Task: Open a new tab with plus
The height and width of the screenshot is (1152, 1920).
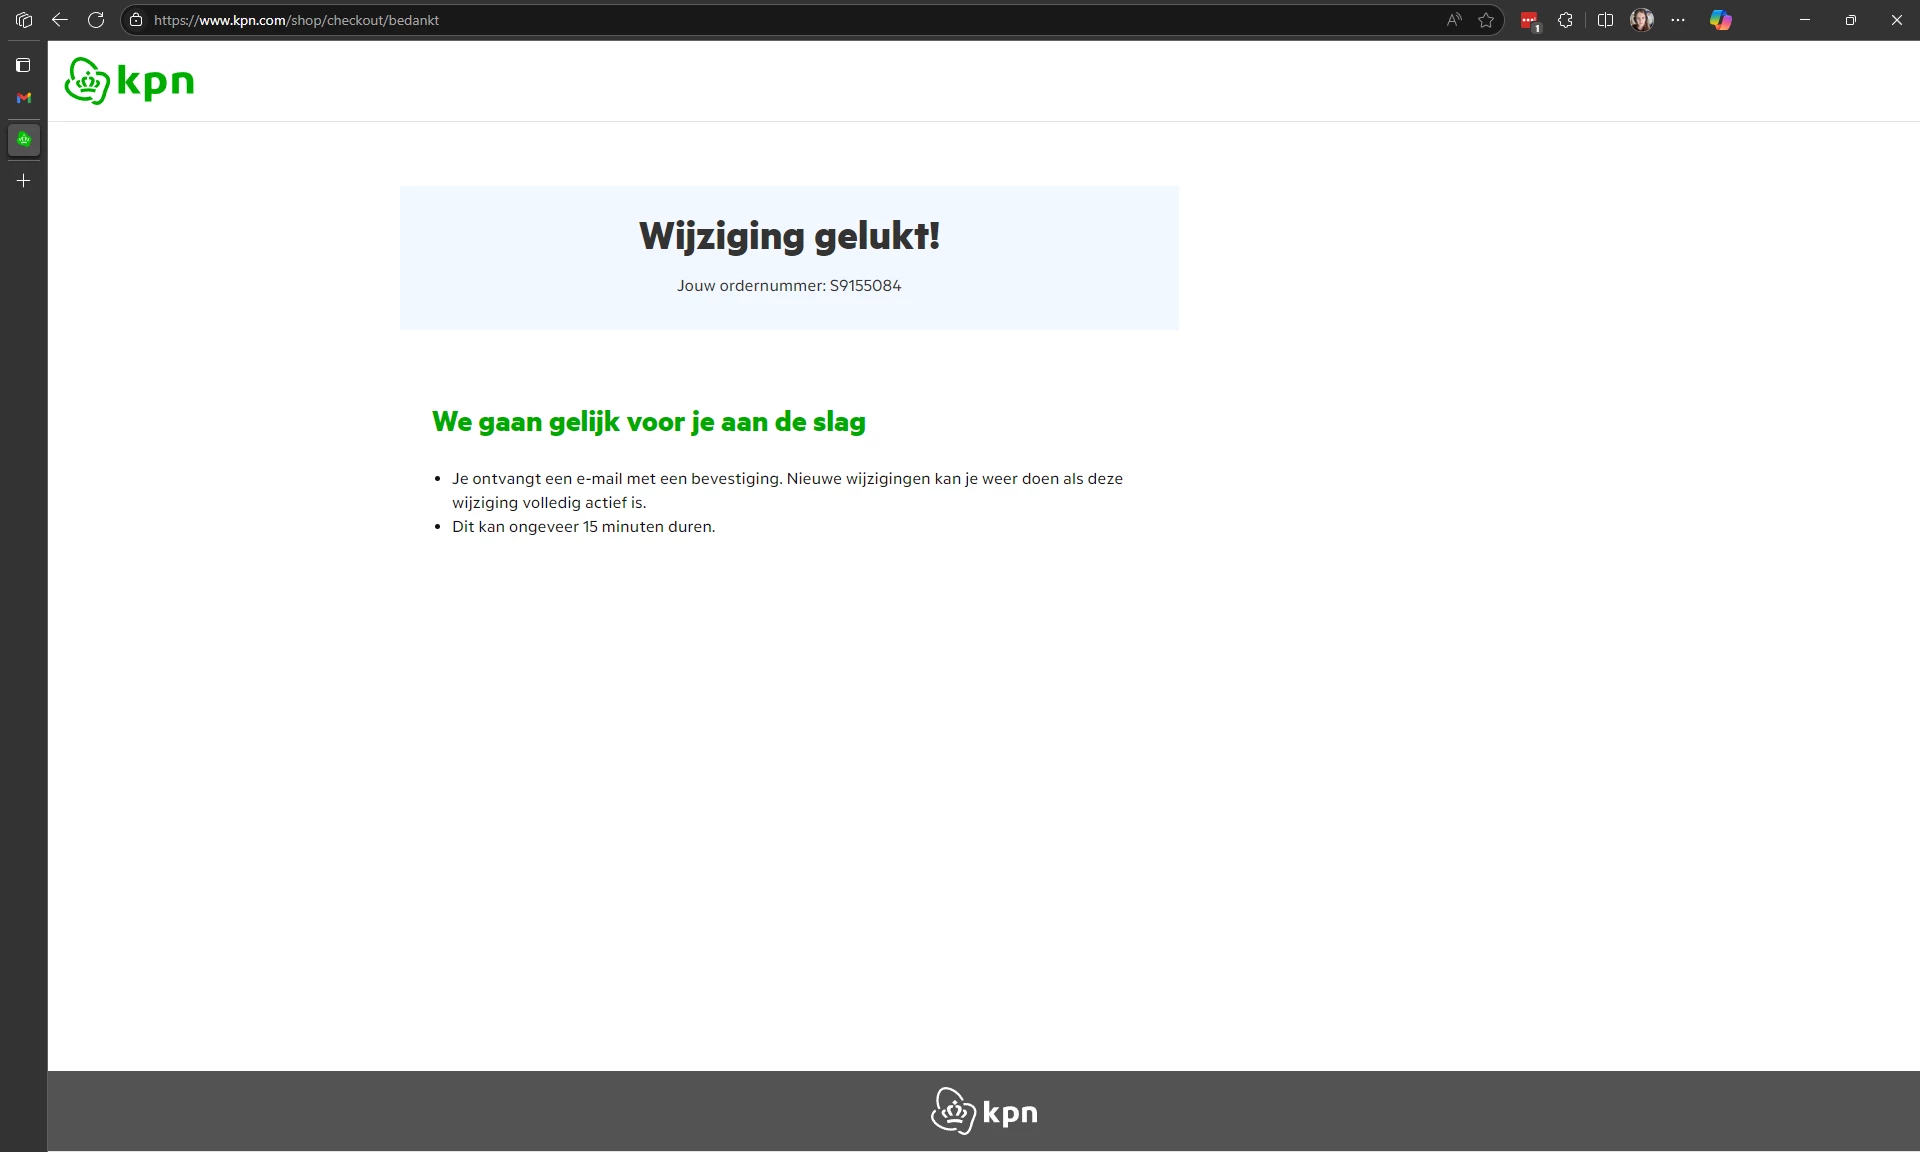Action: point(24,181)
